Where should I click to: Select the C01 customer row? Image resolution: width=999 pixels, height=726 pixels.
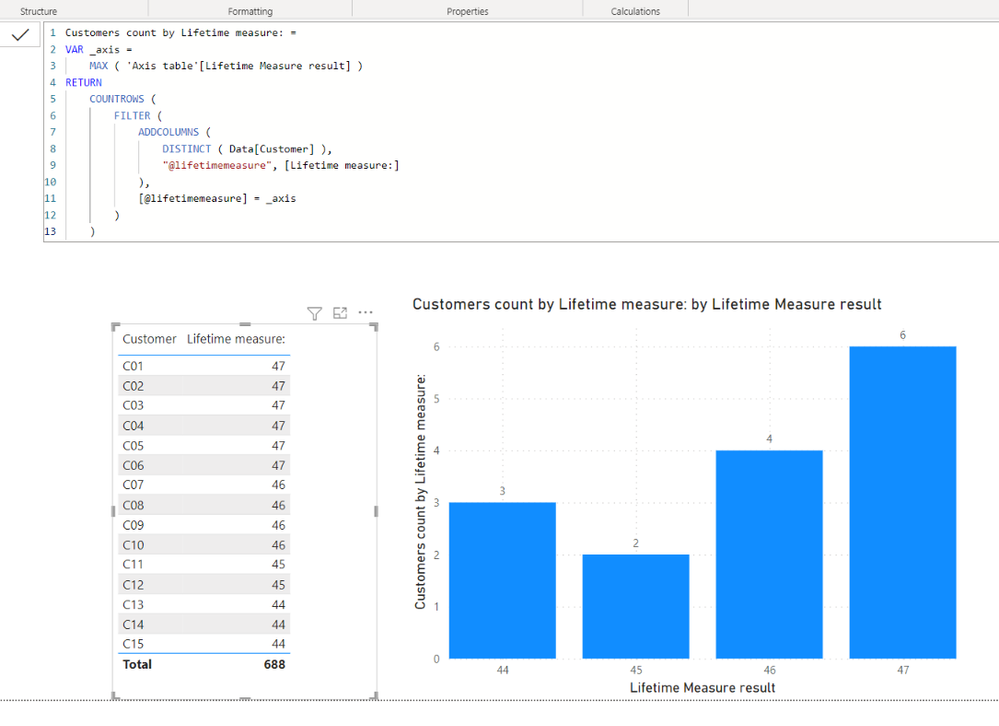pyautogui.click(x=204, y=366)
